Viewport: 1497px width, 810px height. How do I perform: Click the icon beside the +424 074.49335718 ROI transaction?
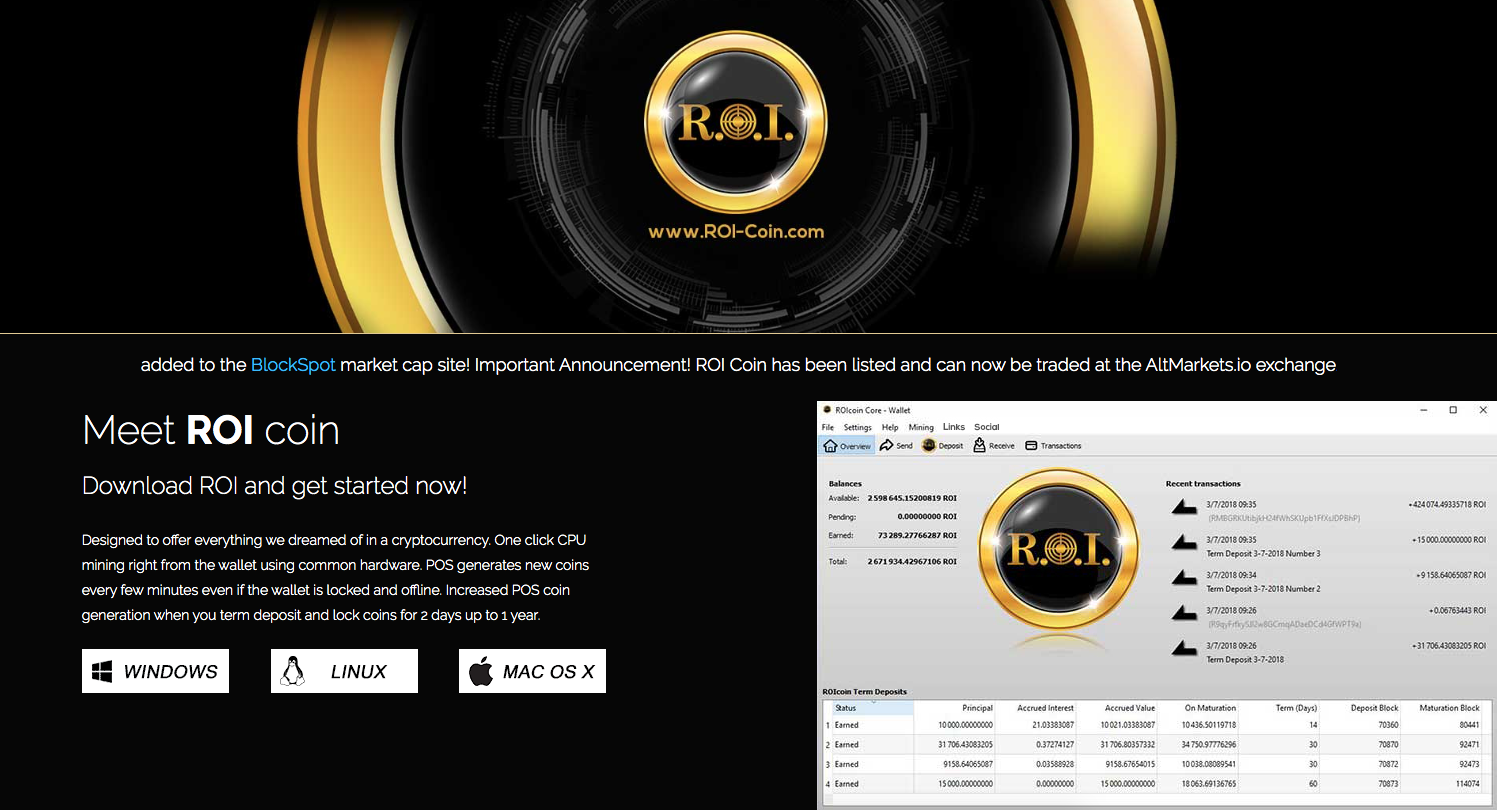click(x=1185, y=509)
